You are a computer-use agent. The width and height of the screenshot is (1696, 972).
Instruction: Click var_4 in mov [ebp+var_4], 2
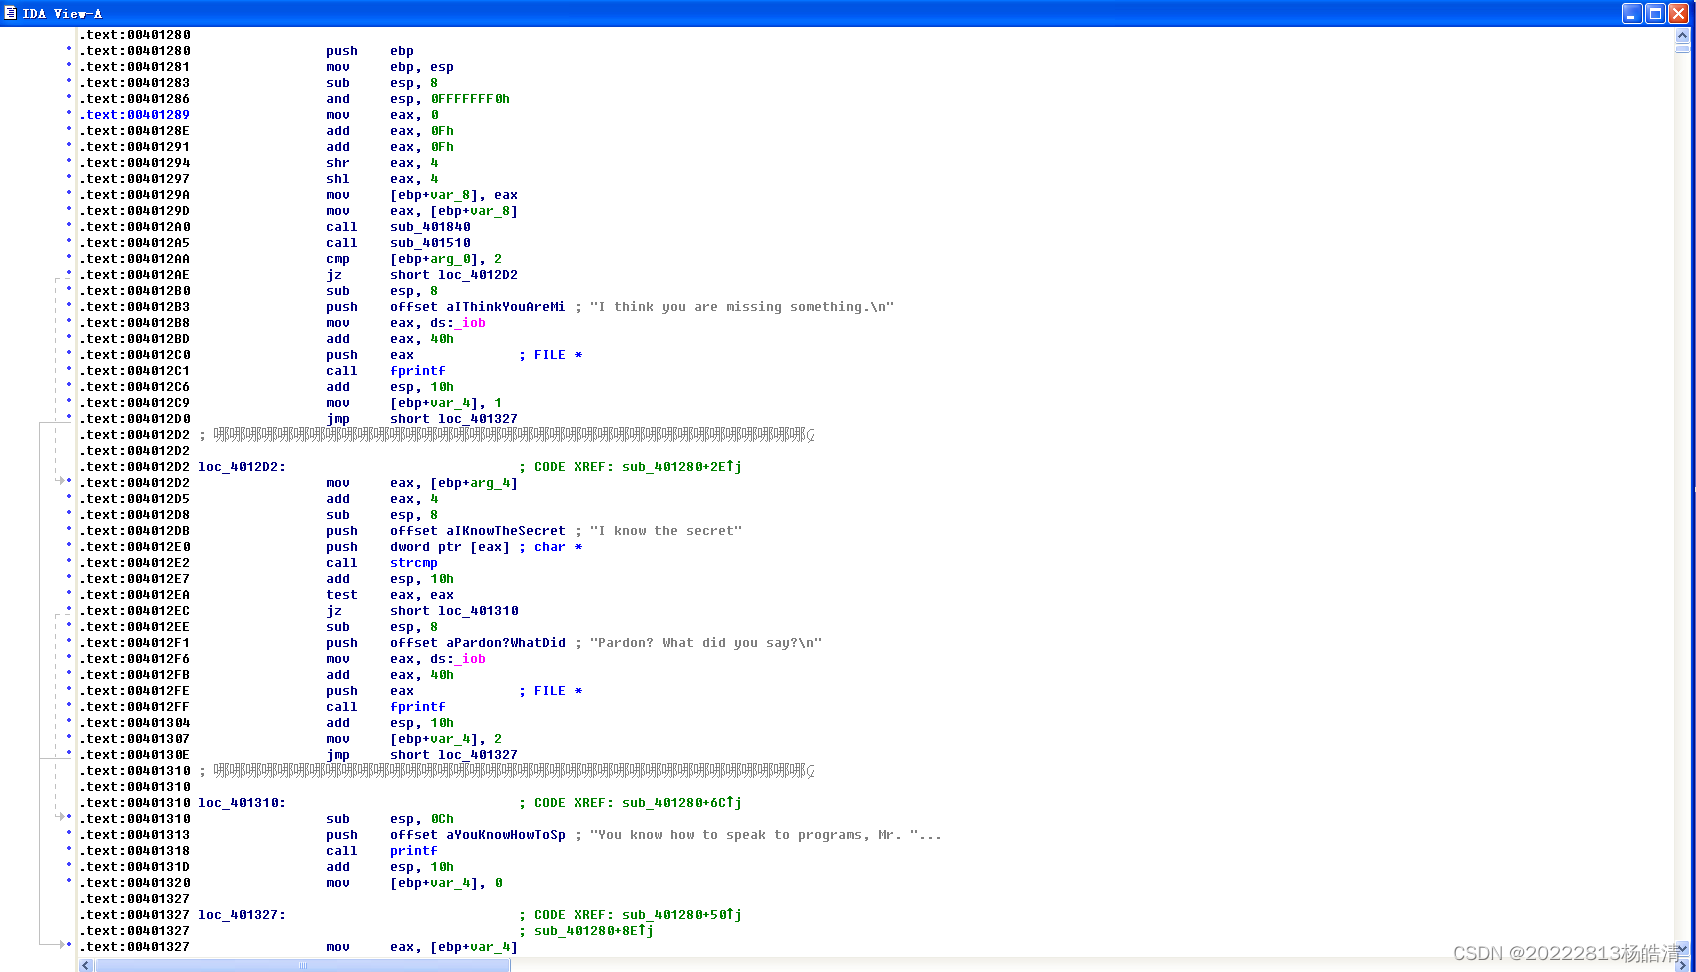(x=450, y=739)
